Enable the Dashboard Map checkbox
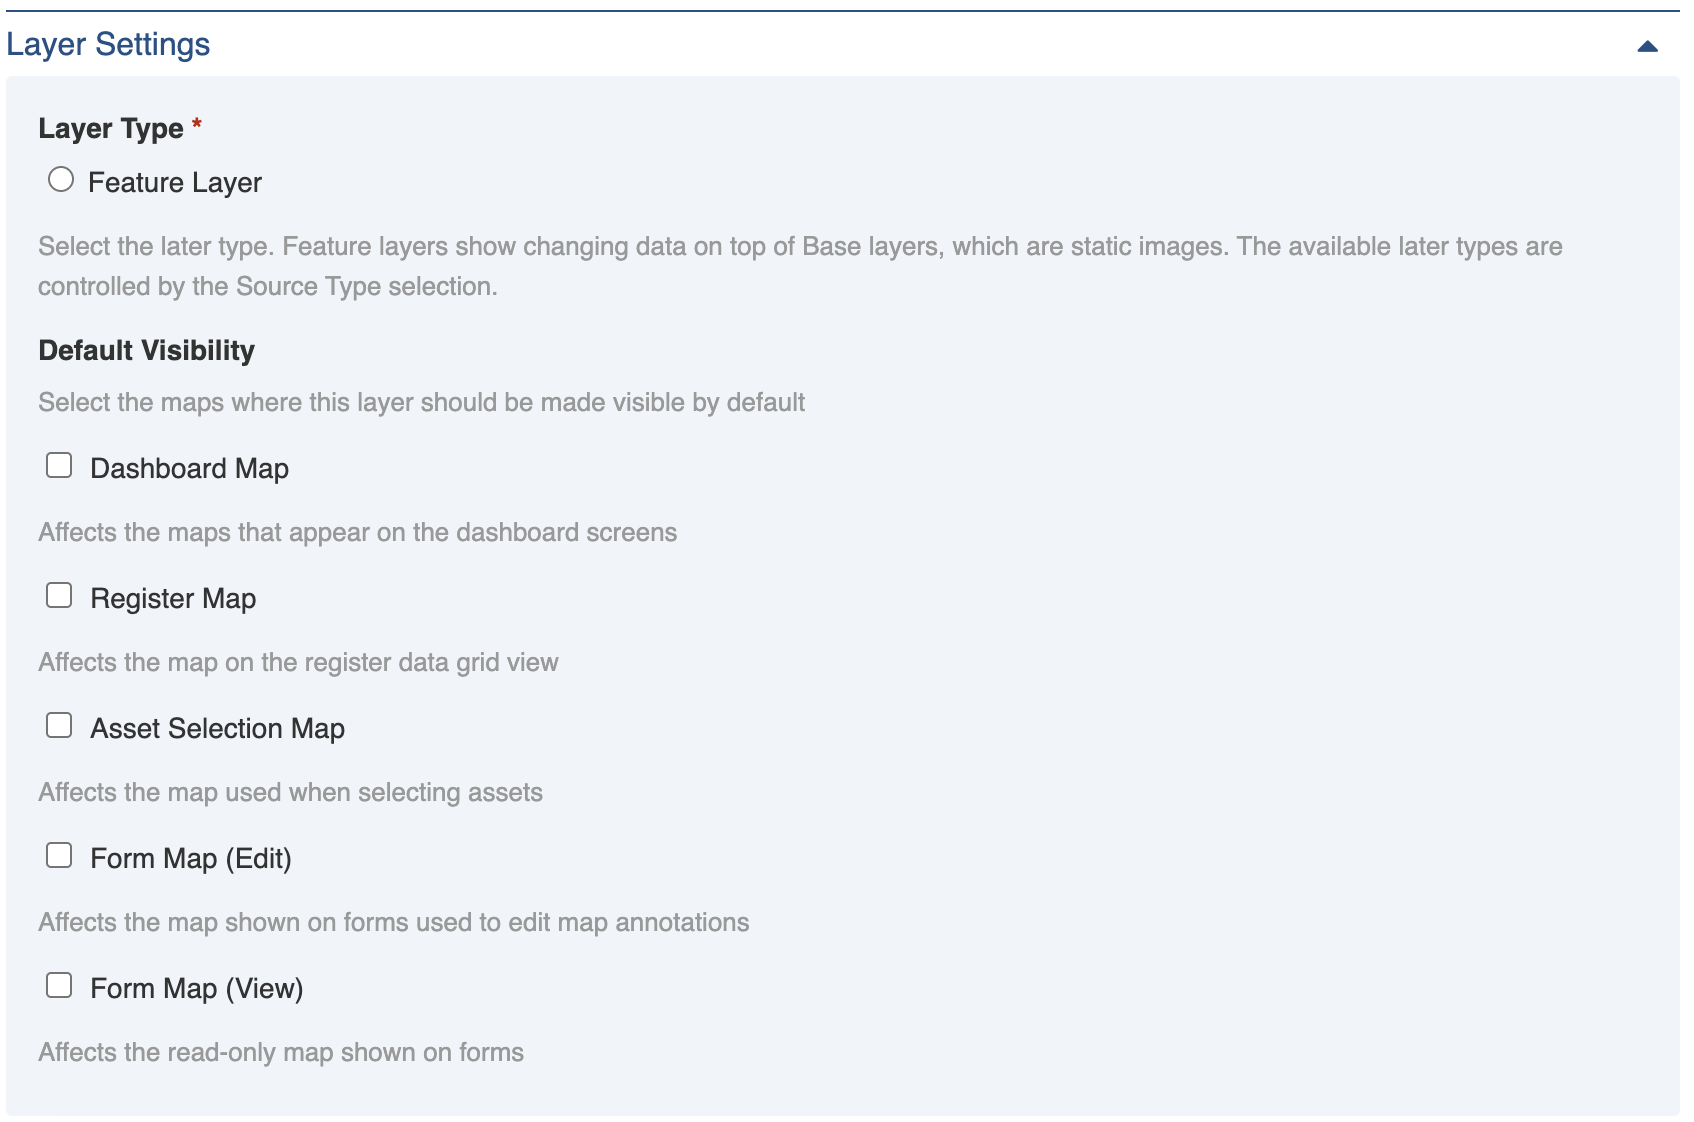The image size is (1694, 1122). [x=59, y=464]
